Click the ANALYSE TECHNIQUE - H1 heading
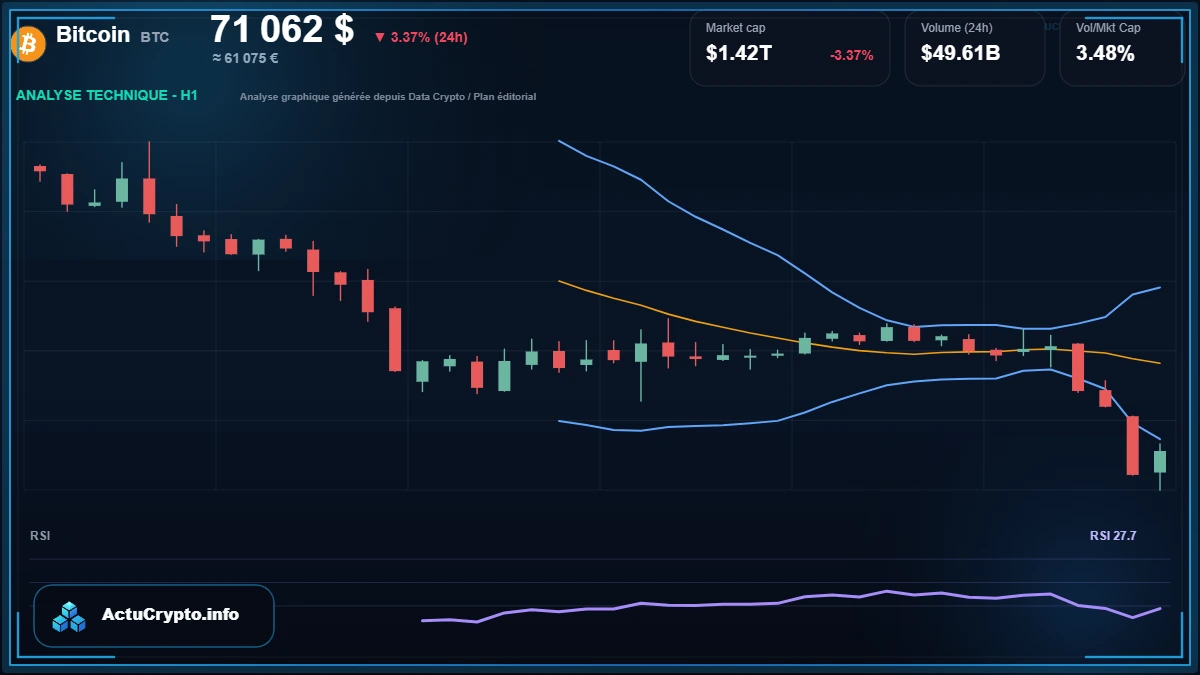 (x=107, y=95)
